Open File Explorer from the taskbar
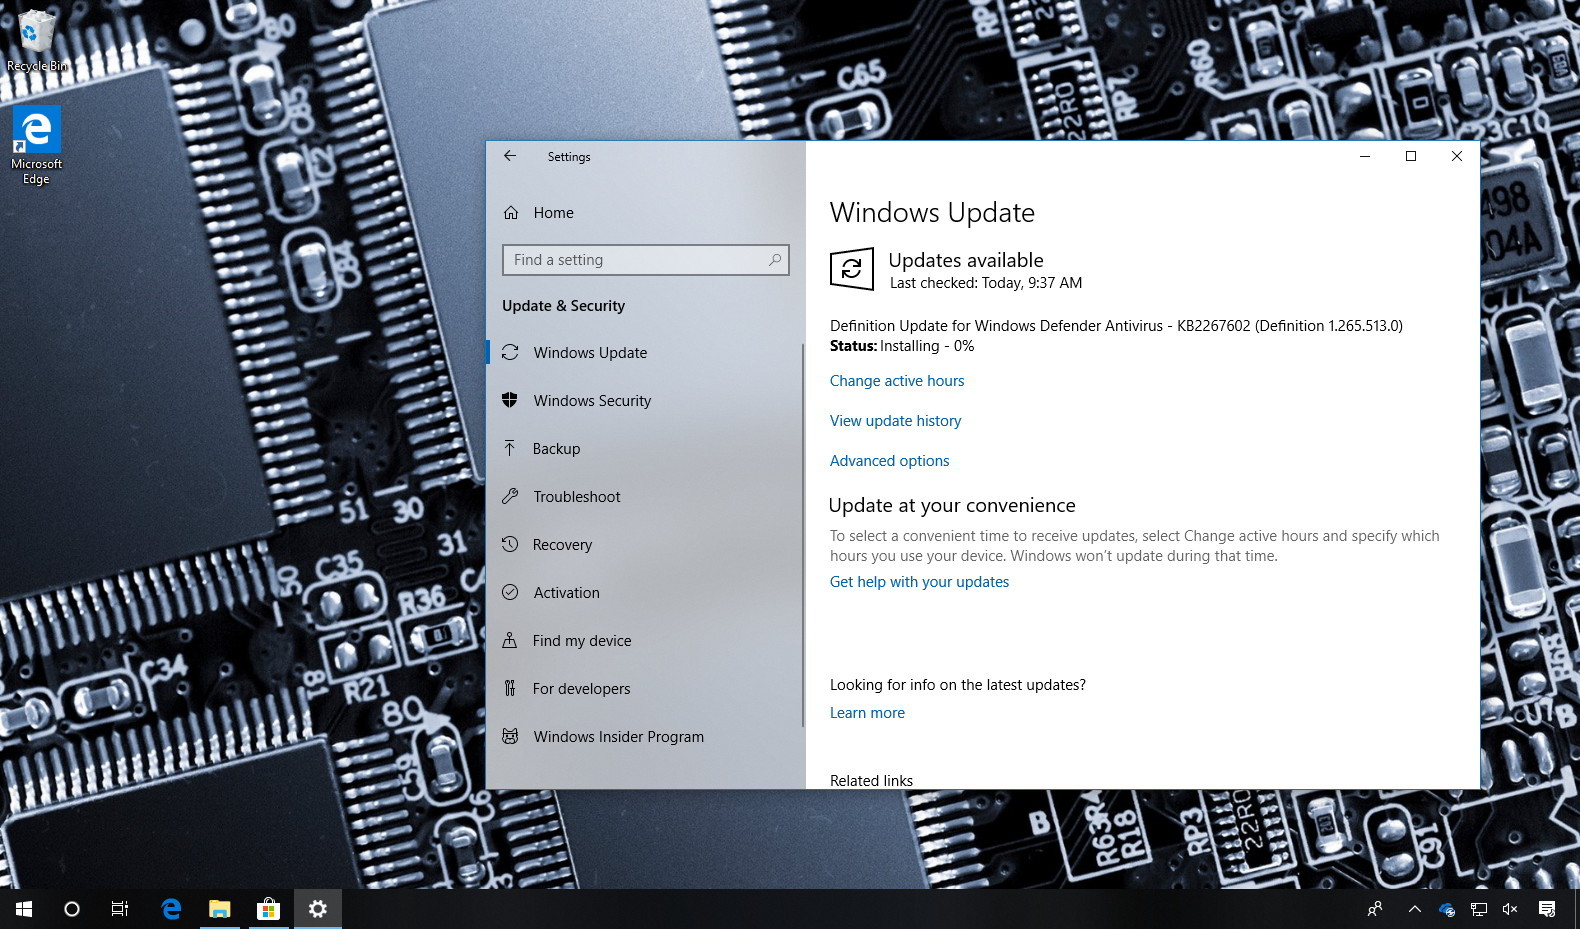This screenshot has width=1580, height=929. pos(219,909)
